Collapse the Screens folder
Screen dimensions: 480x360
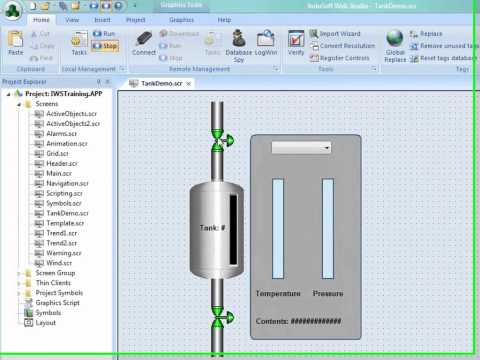[x=19, y=104]
